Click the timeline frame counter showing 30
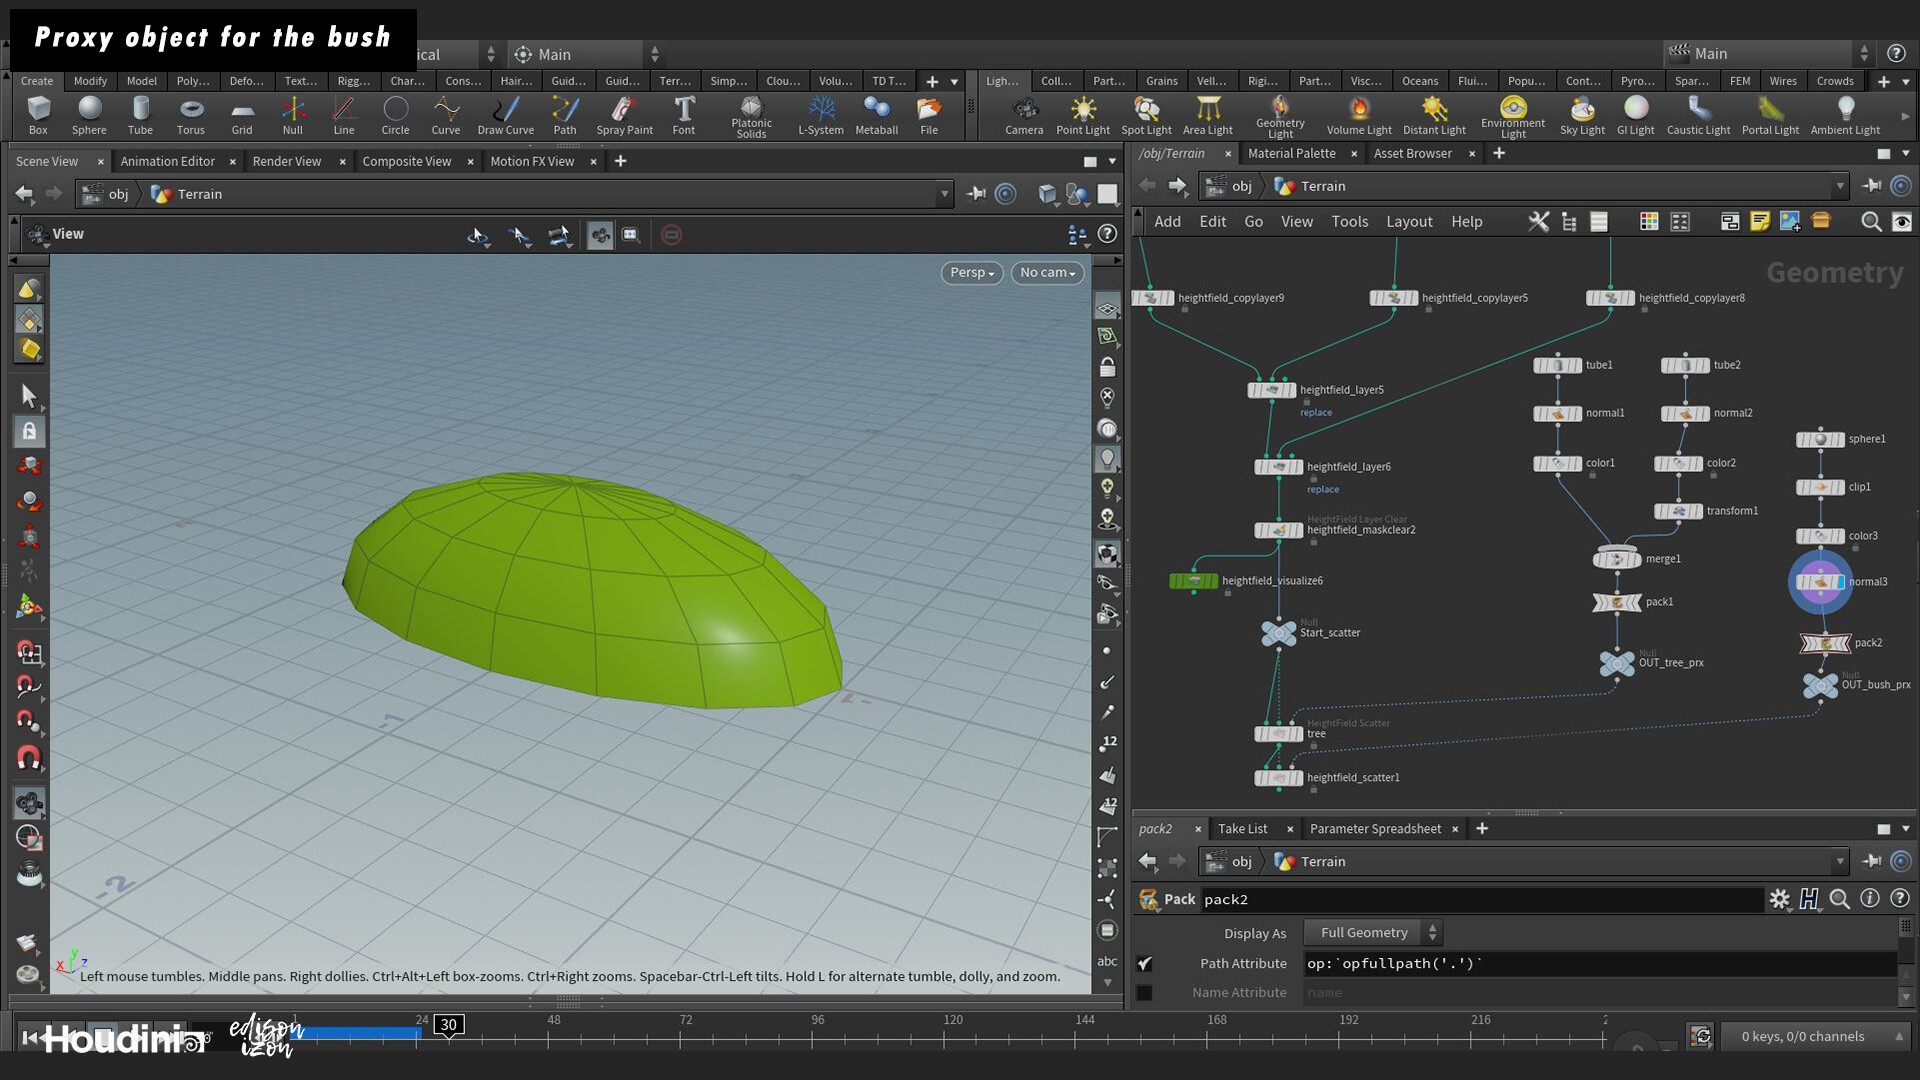Screen dimensions: 1920x1080 448,1024
